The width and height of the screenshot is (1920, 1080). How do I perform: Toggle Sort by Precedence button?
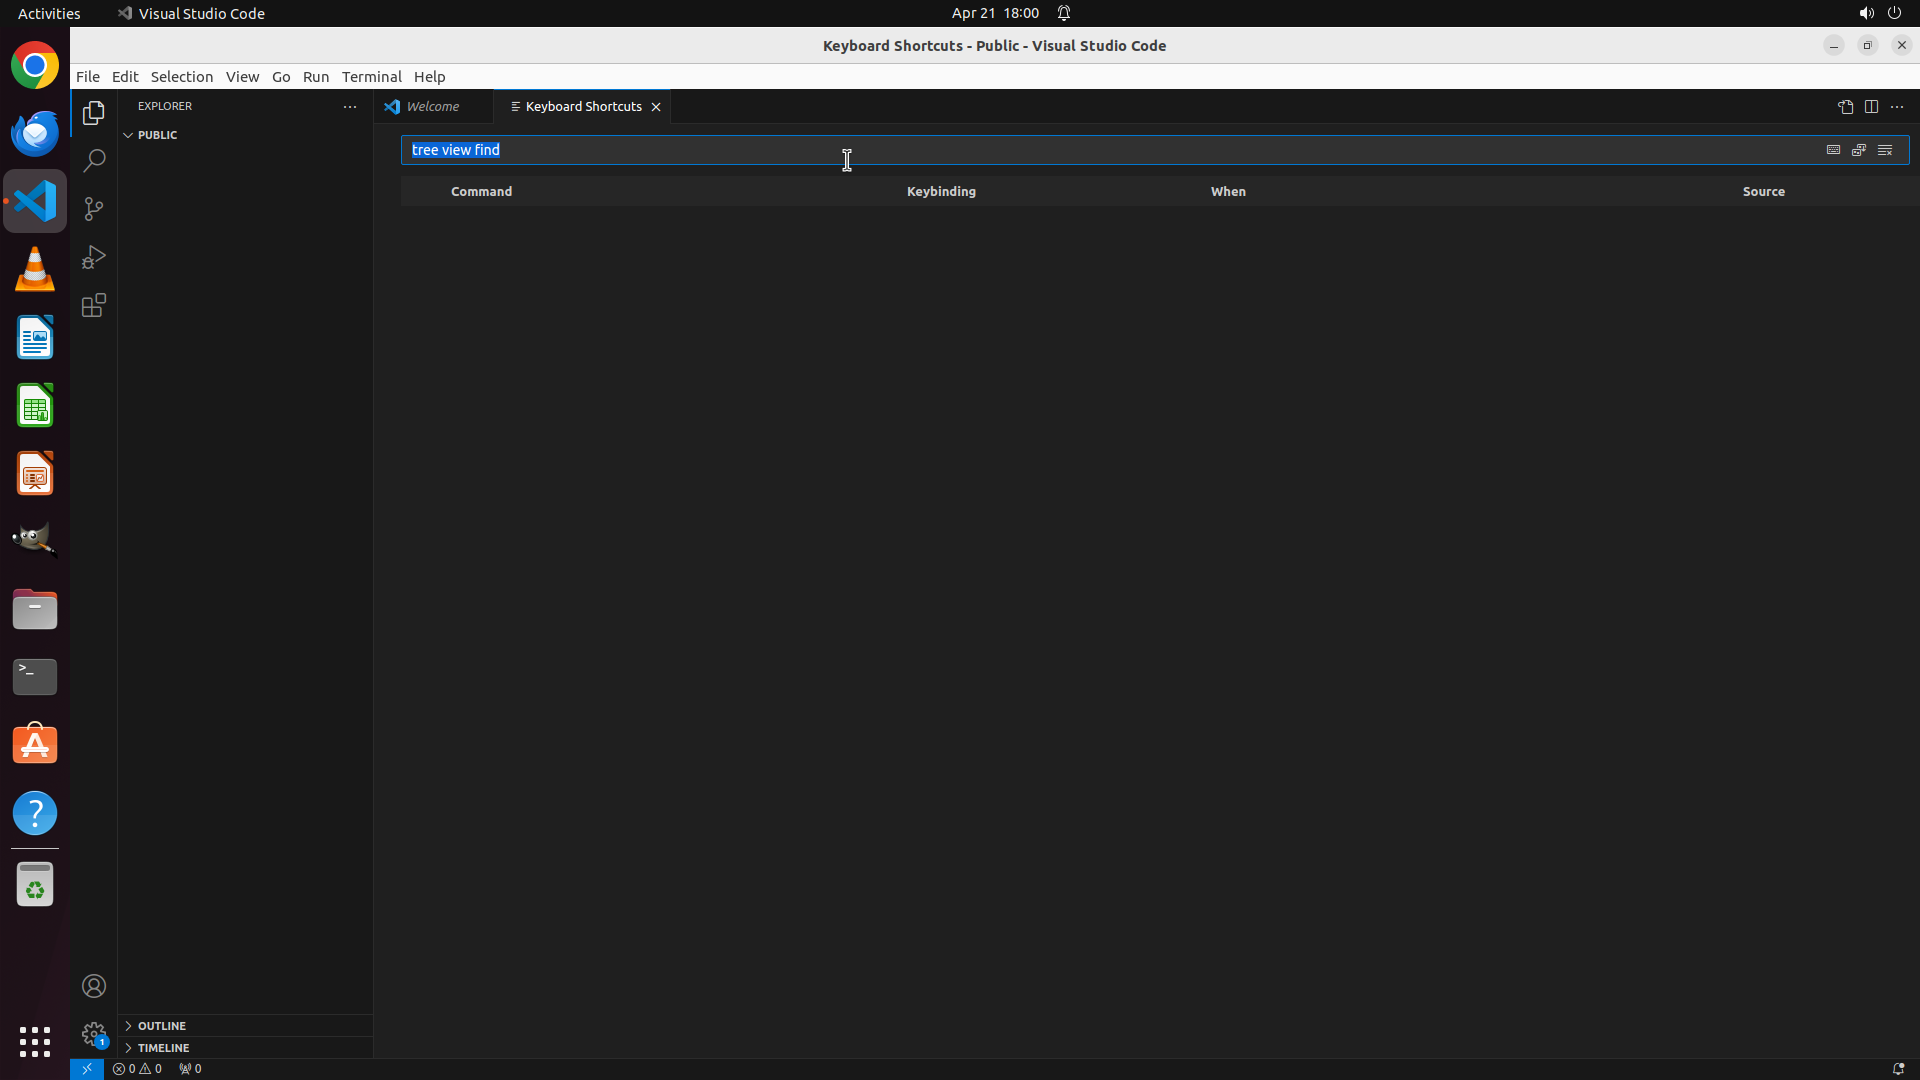tap(1859, 150)
